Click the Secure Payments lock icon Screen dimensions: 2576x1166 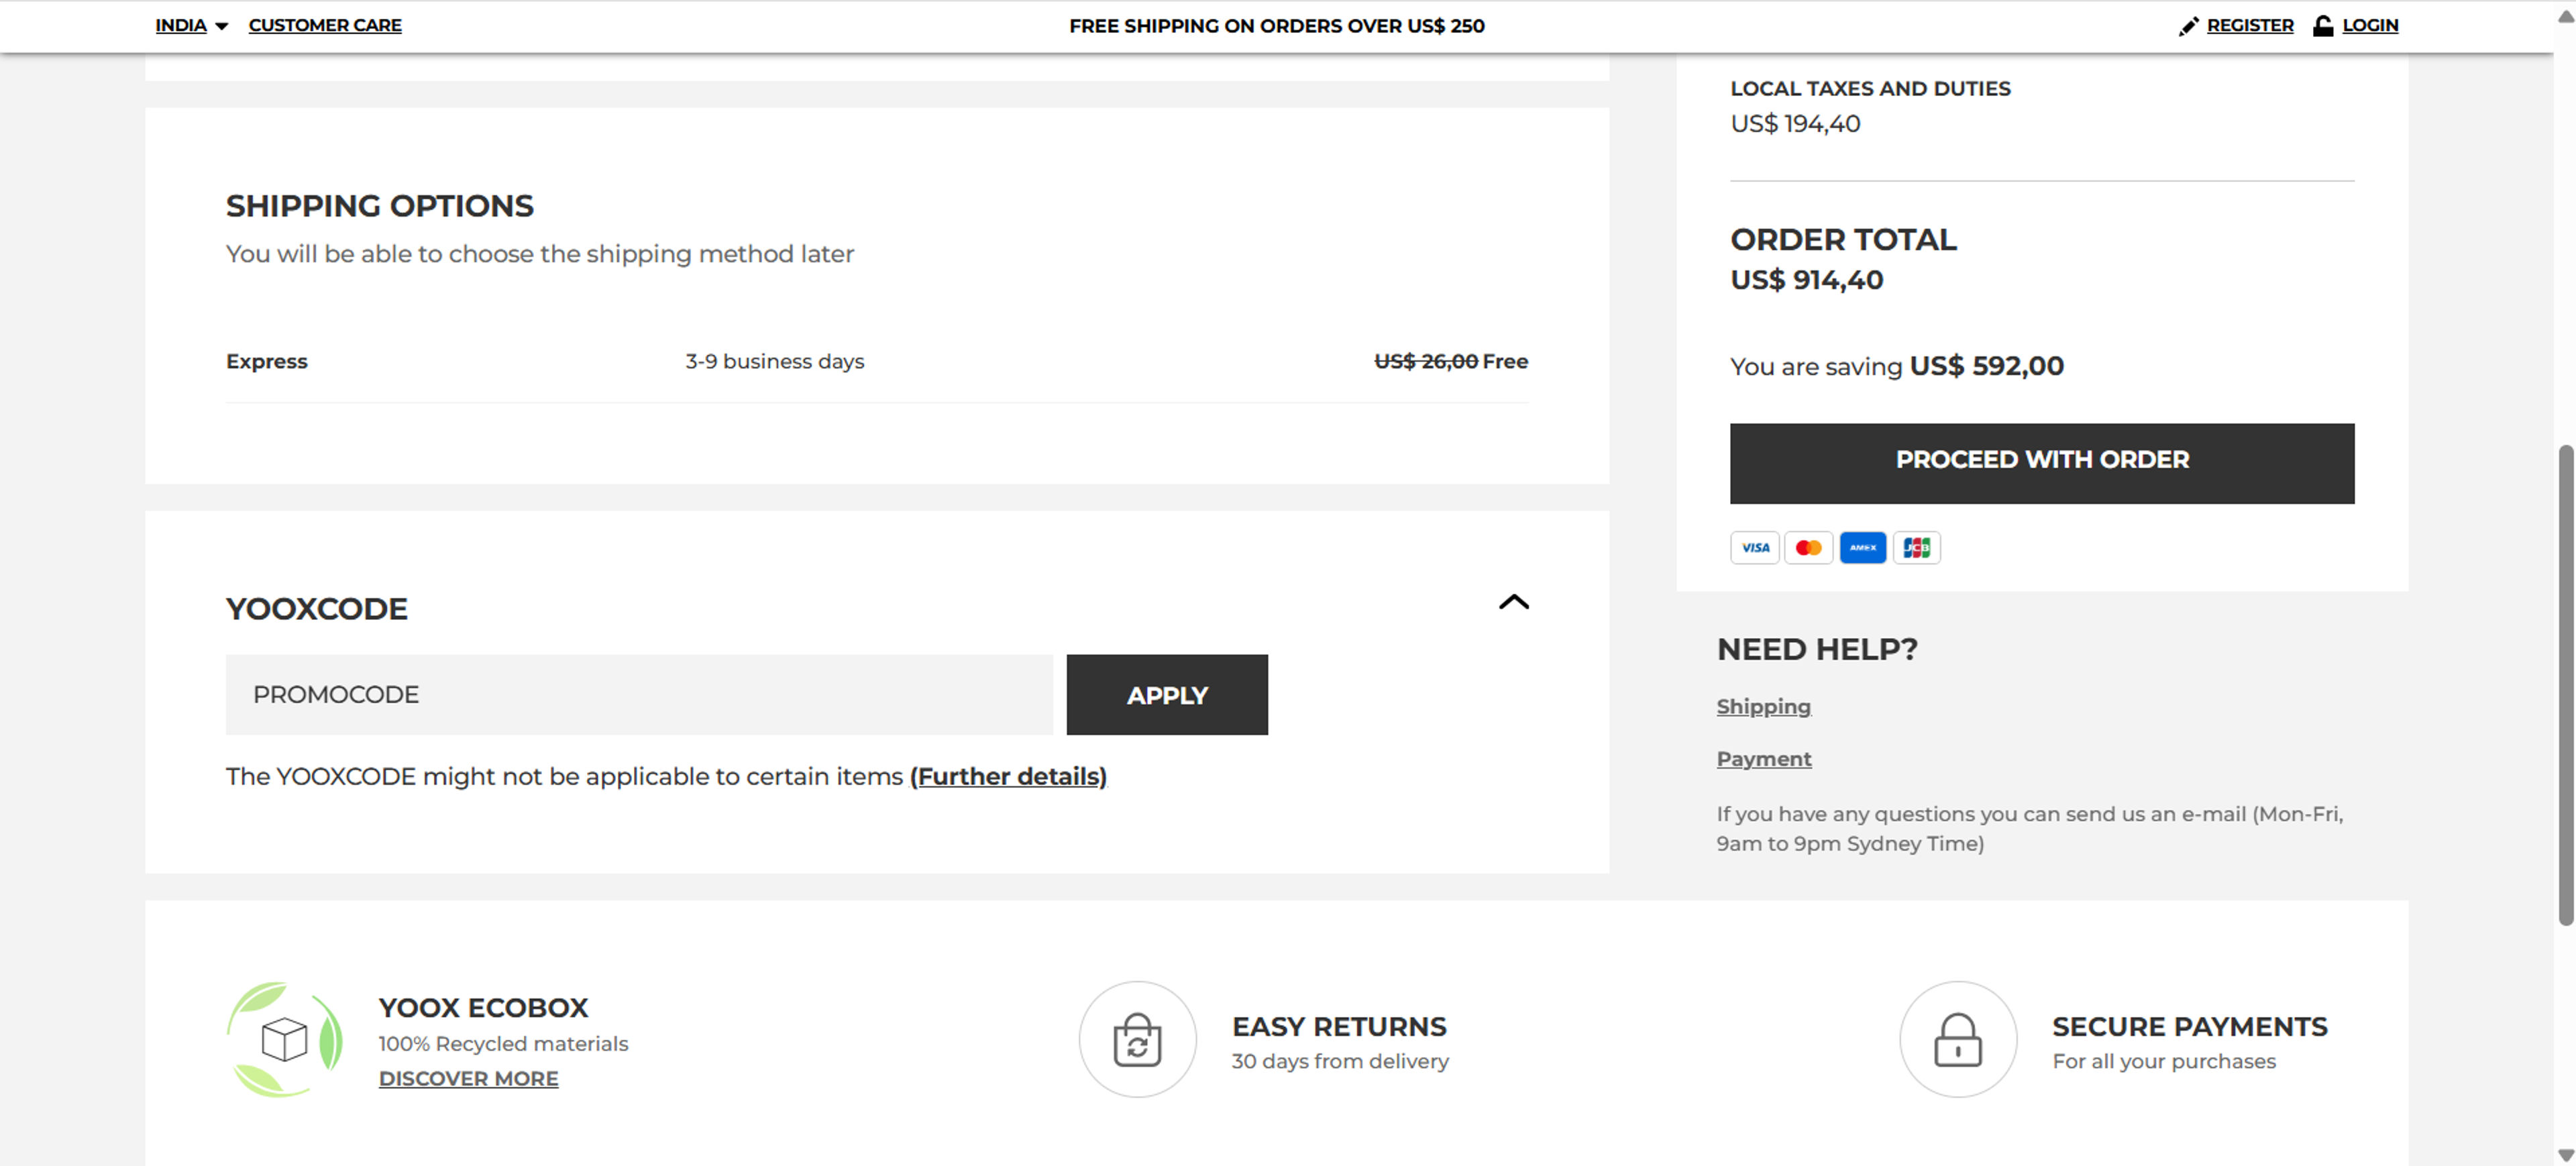(x=1958, y=1039)
